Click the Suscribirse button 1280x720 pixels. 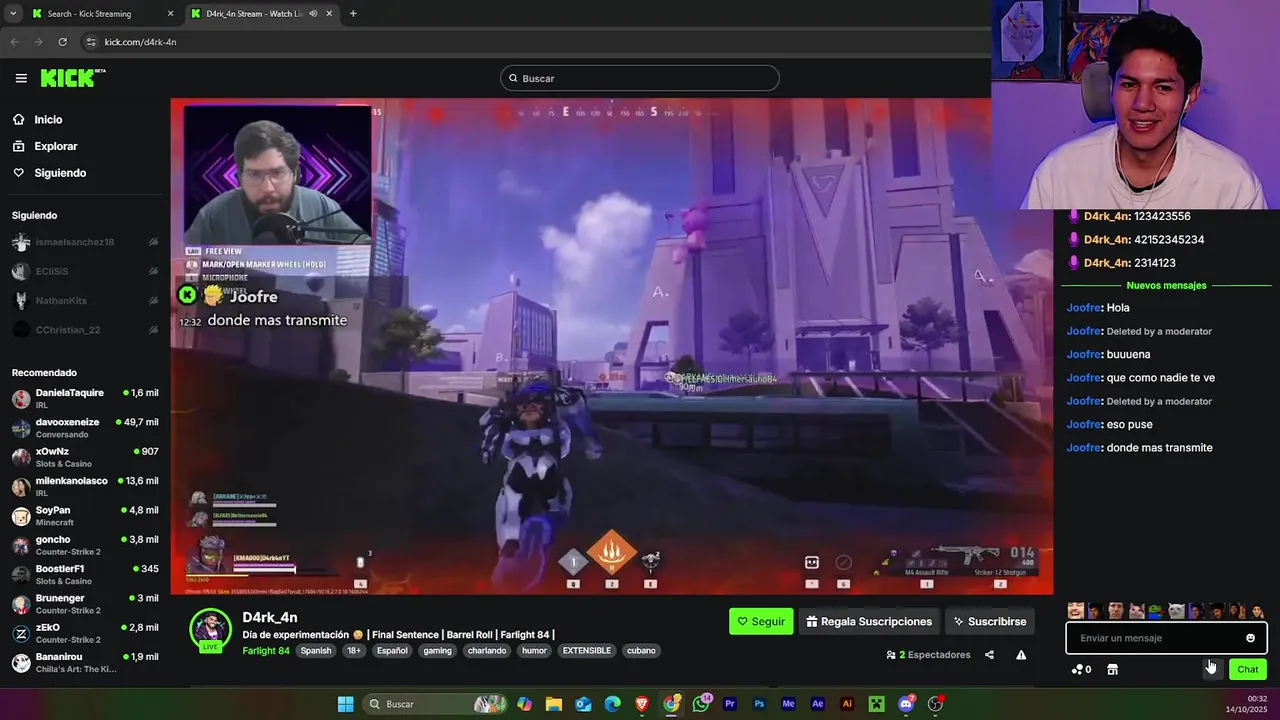pyautogui.click(x=989, y=621)
